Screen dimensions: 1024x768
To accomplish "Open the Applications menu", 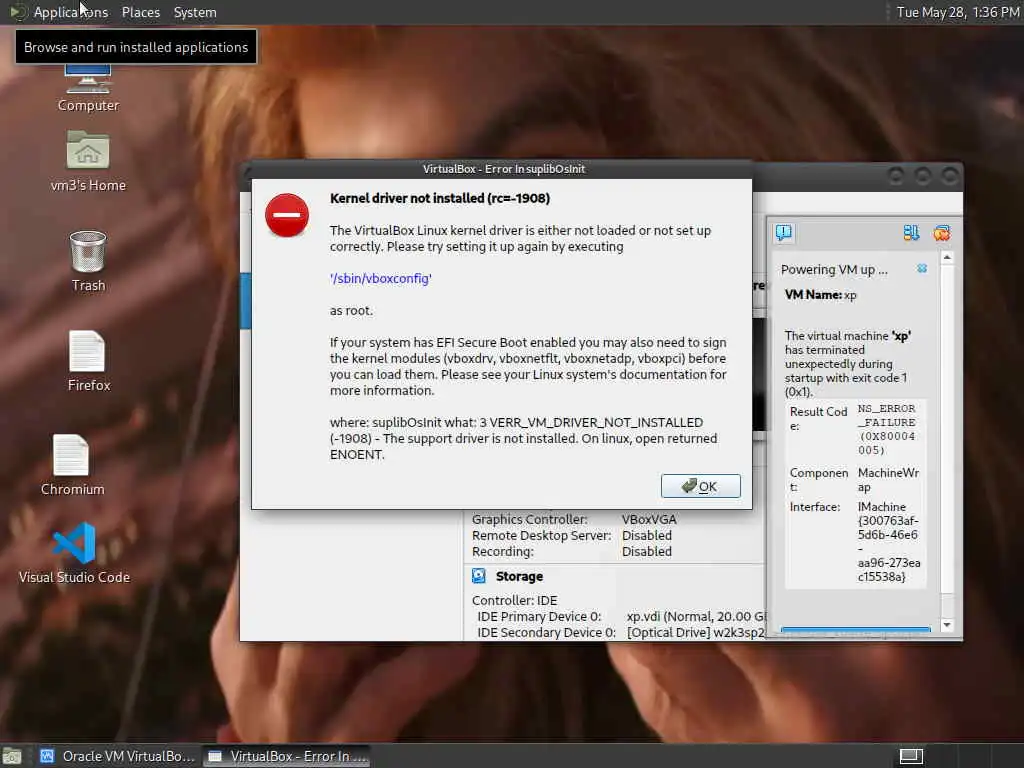I will click(x=71, y=12).
